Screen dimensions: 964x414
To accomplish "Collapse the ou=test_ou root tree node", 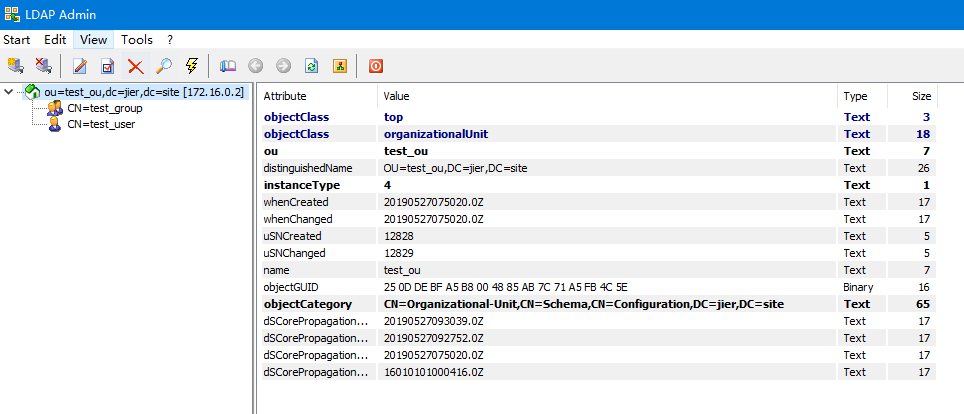I will pyautogui.click(x=8, y=92).
